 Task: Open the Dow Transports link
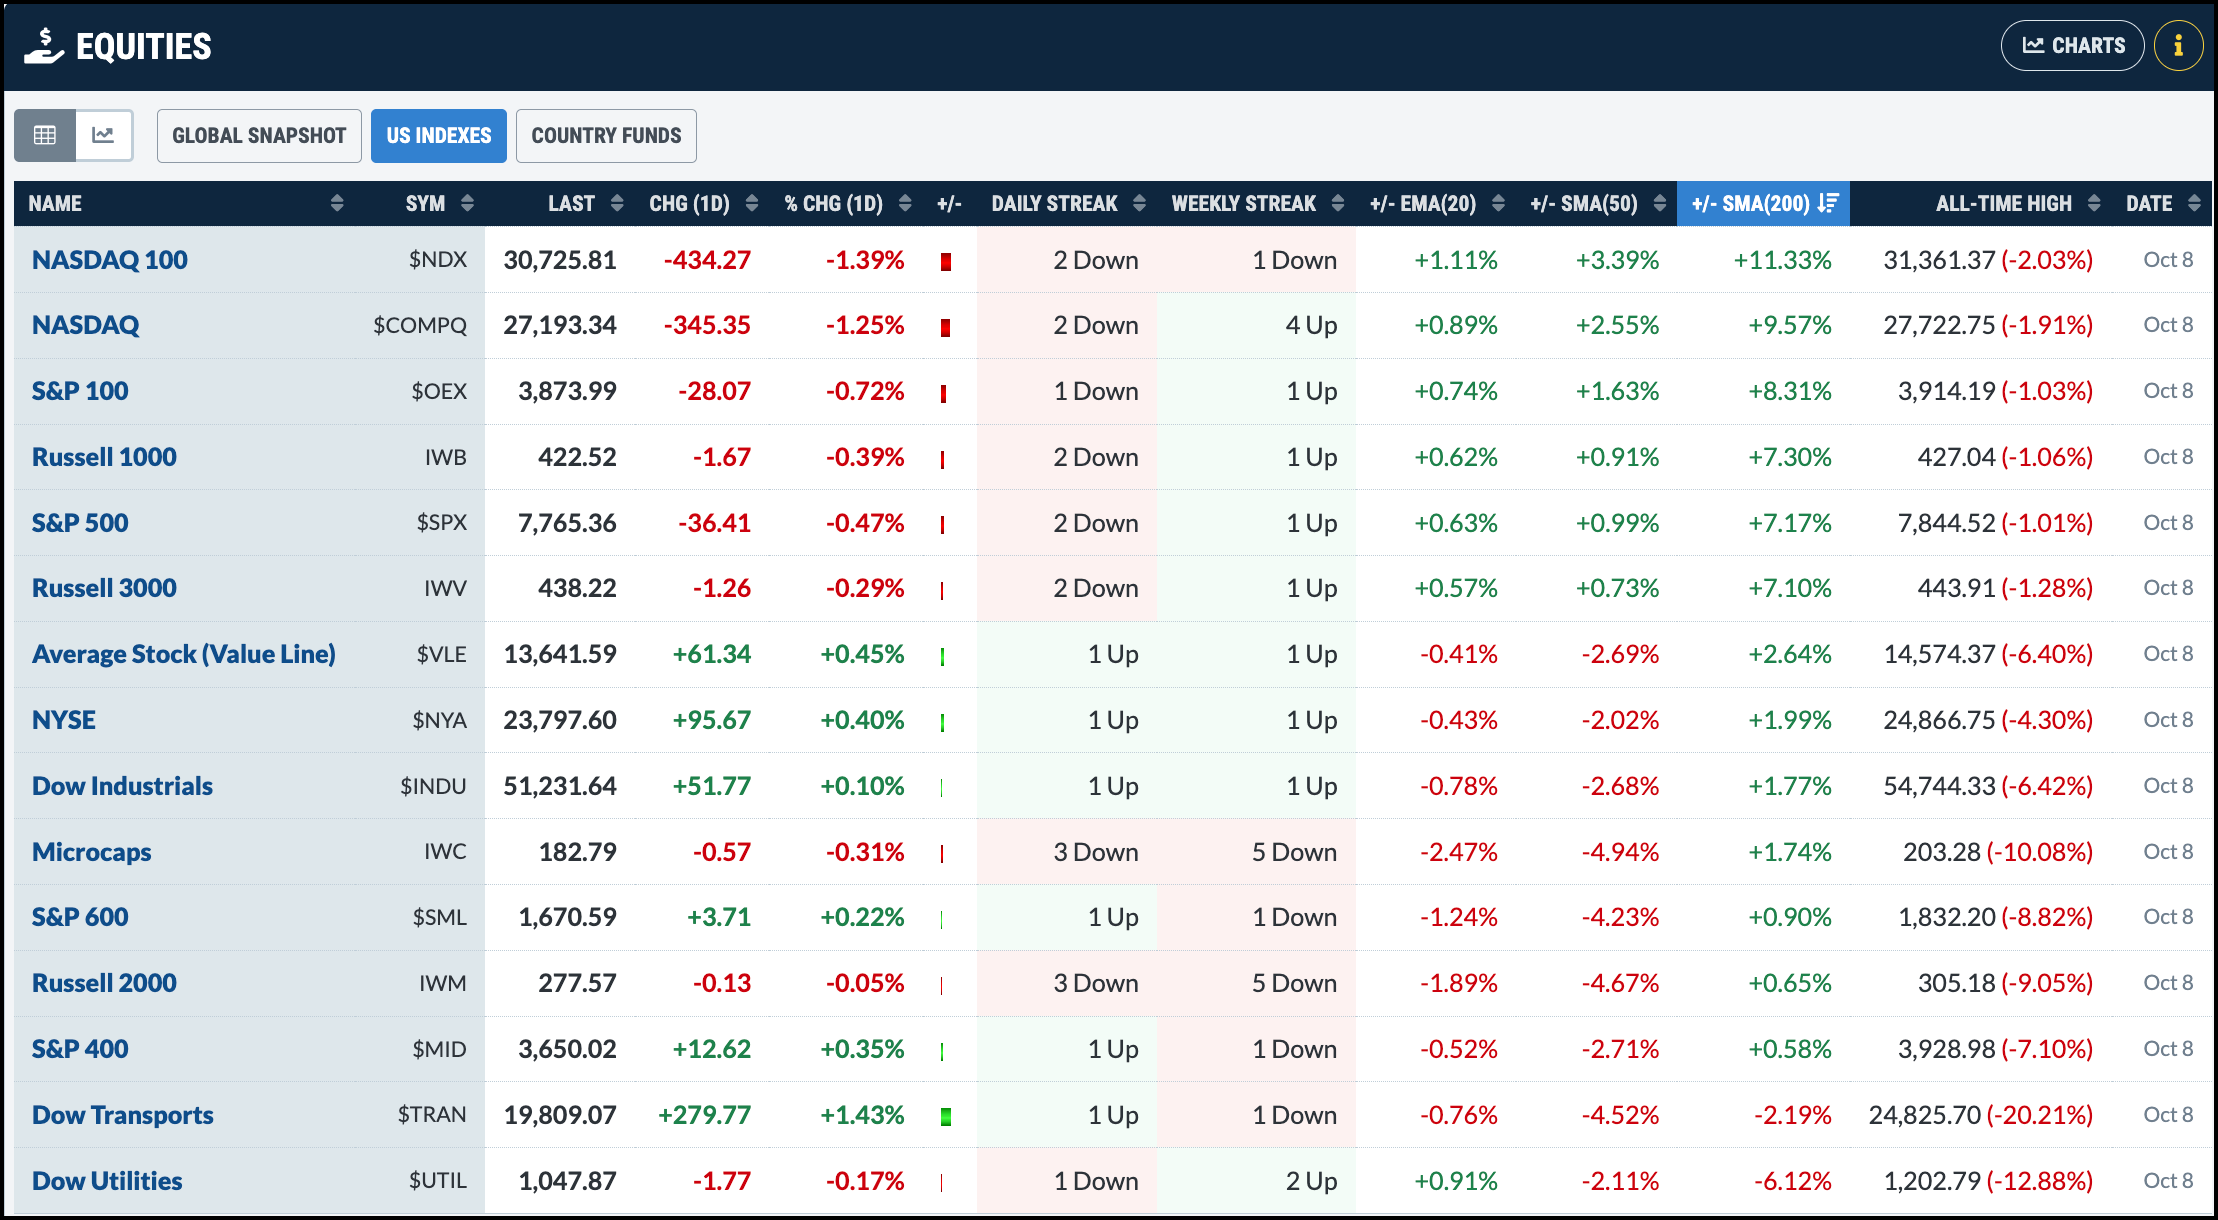click(x=123, y=1115)
